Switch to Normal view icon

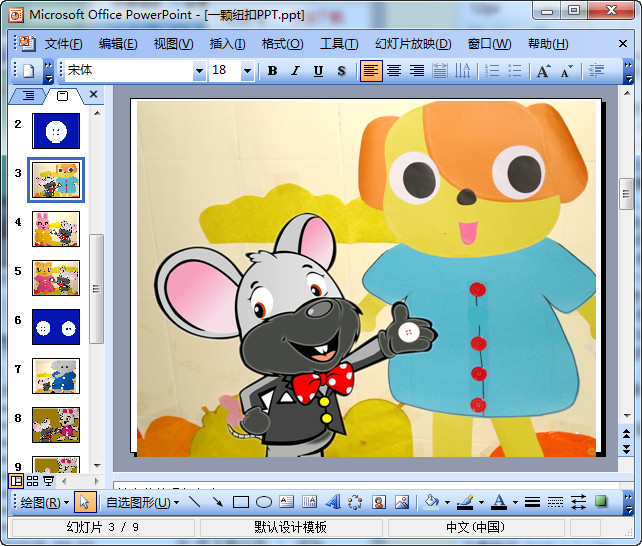pyautogui.click(x=16, y=481)
